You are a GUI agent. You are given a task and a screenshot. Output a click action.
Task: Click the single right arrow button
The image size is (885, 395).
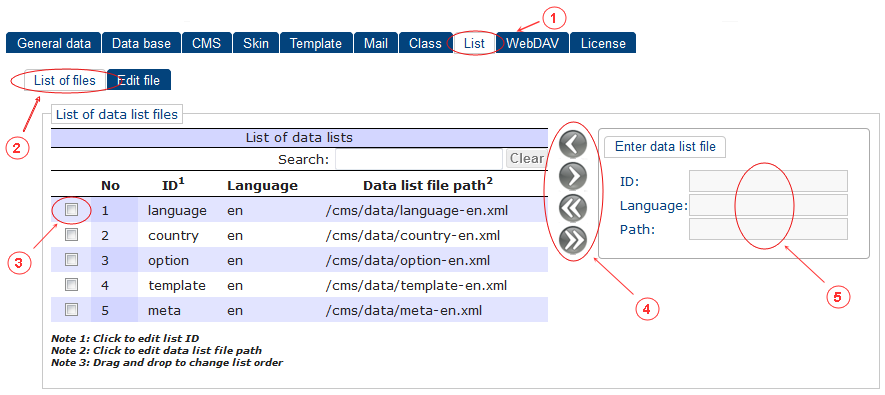573,177
